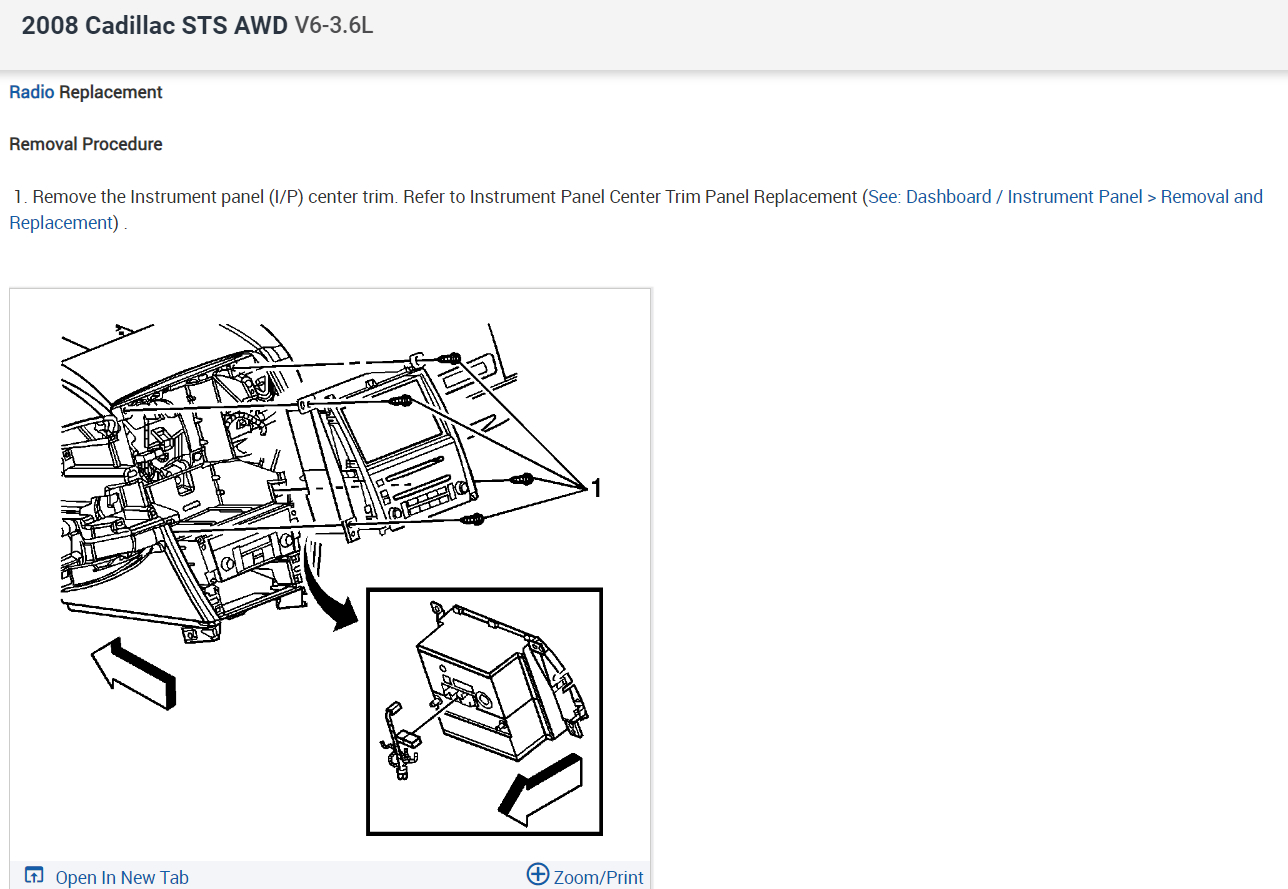
Task: Click the Zoom/Print link text
Action: pos(599,877)
